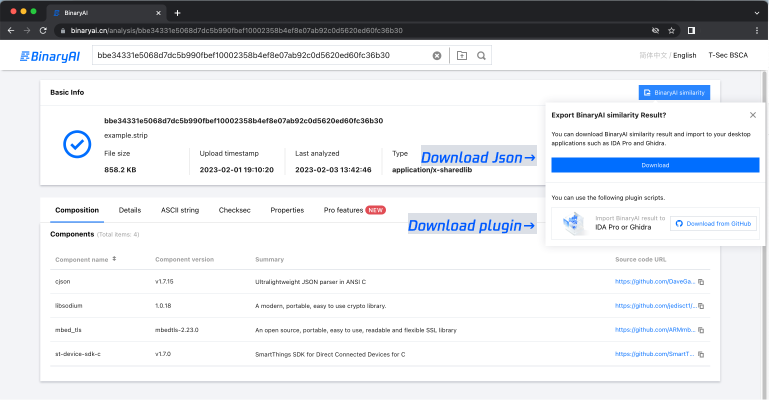Viewport: 769px width, 400px height.
Task: Switch language to English
Action: (685, 55)
